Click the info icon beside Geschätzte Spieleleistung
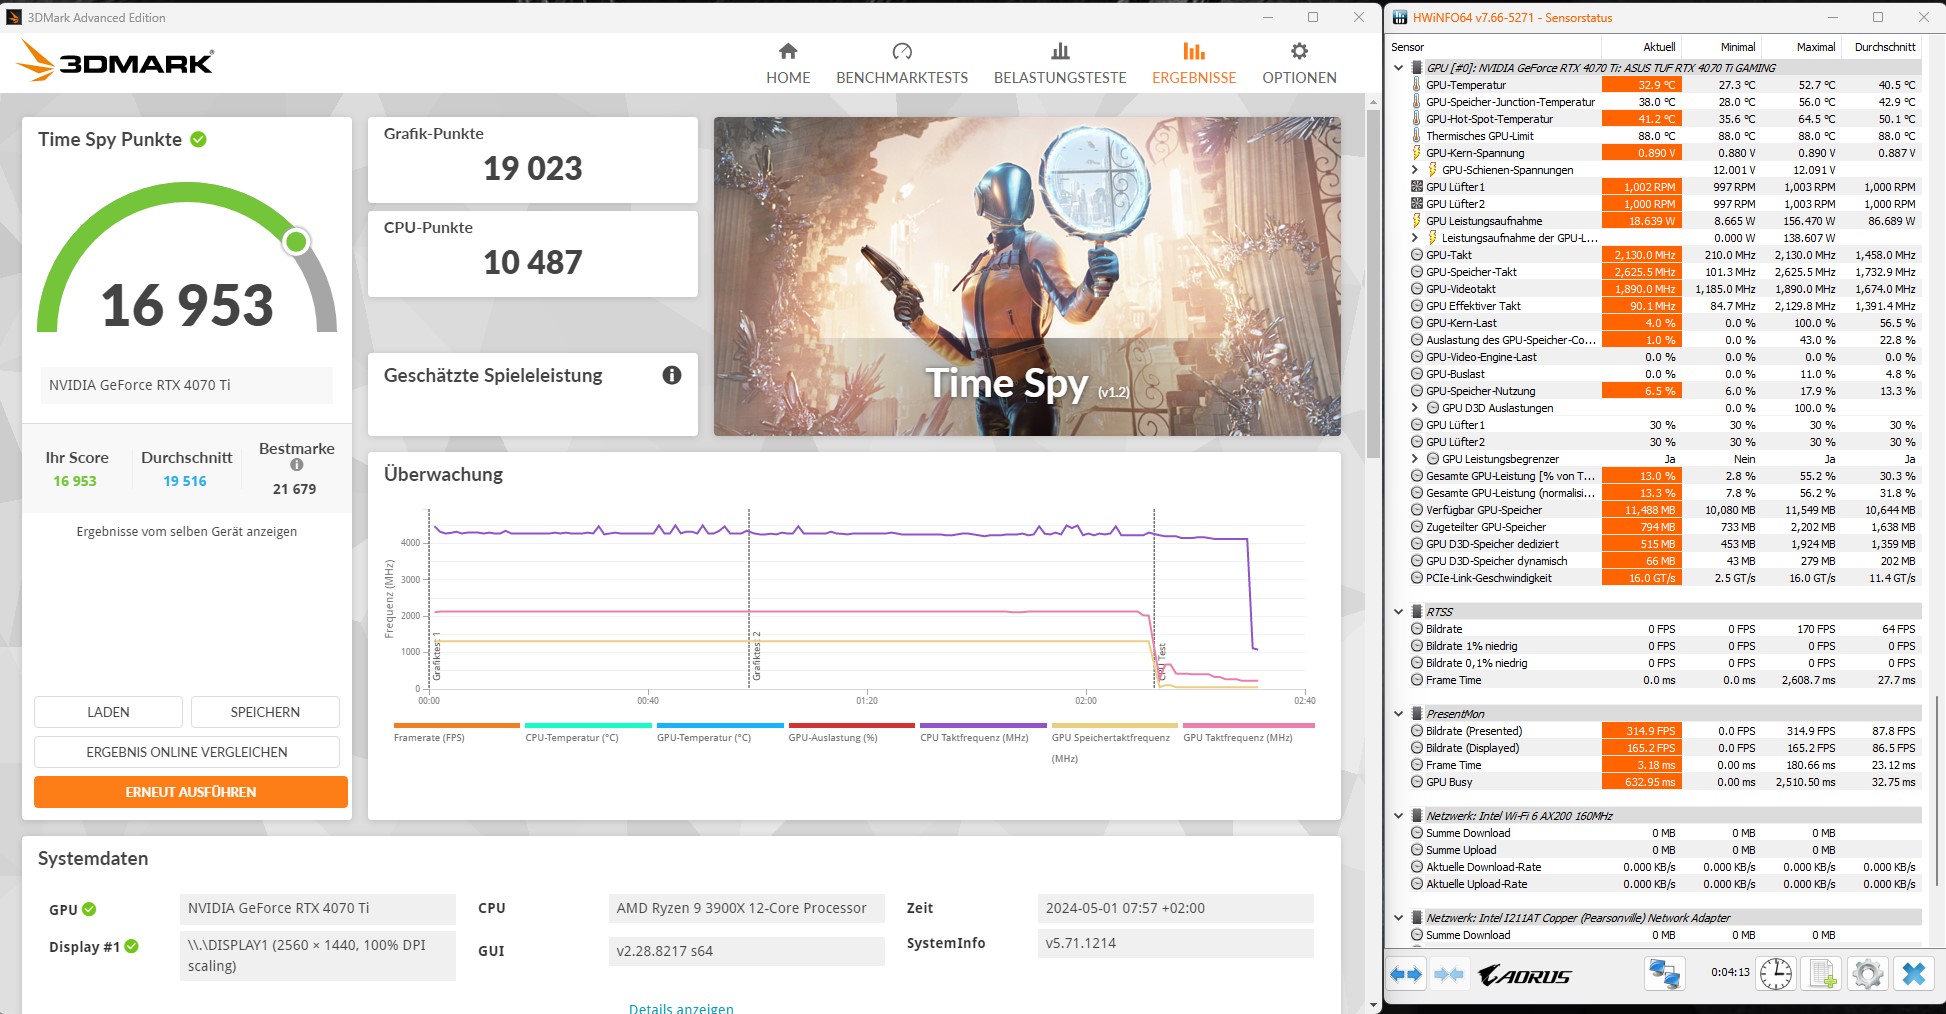The height and width of the screenshot is (1014, 1946). (x=672, y=375)
